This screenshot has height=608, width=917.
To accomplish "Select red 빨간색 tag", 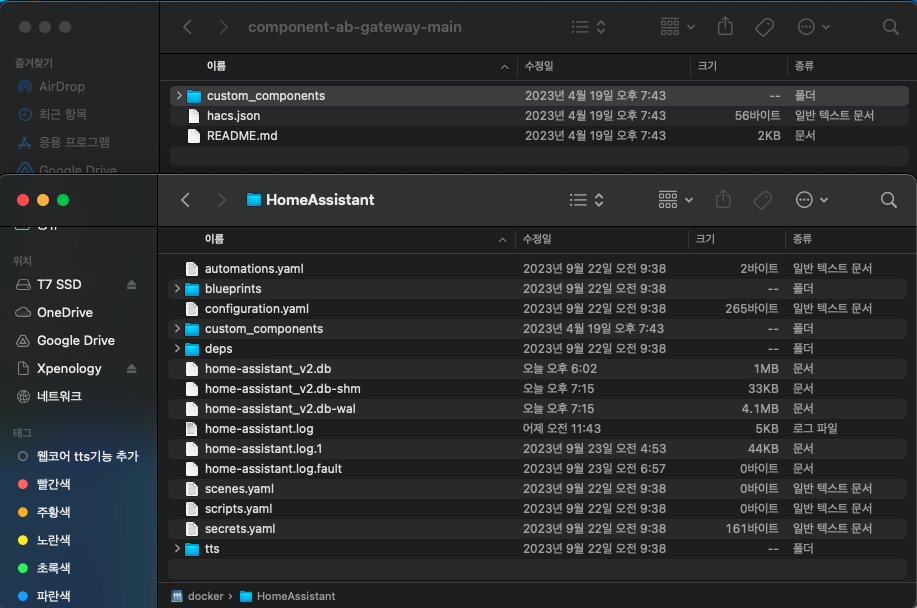I will click(53, 484).
